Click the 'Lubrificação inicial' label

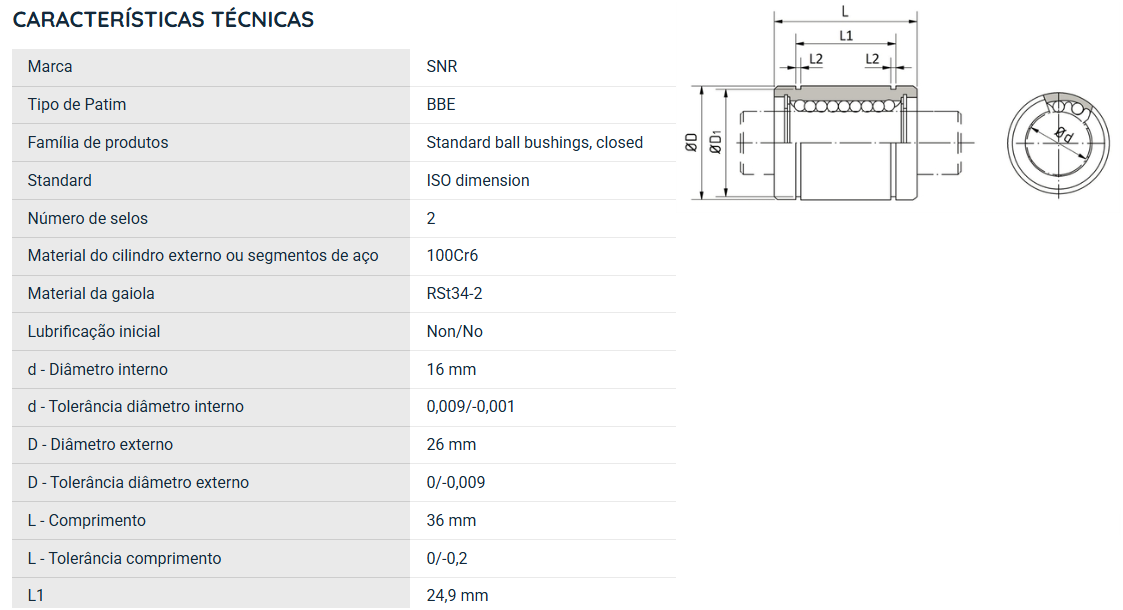click(94, 331)
